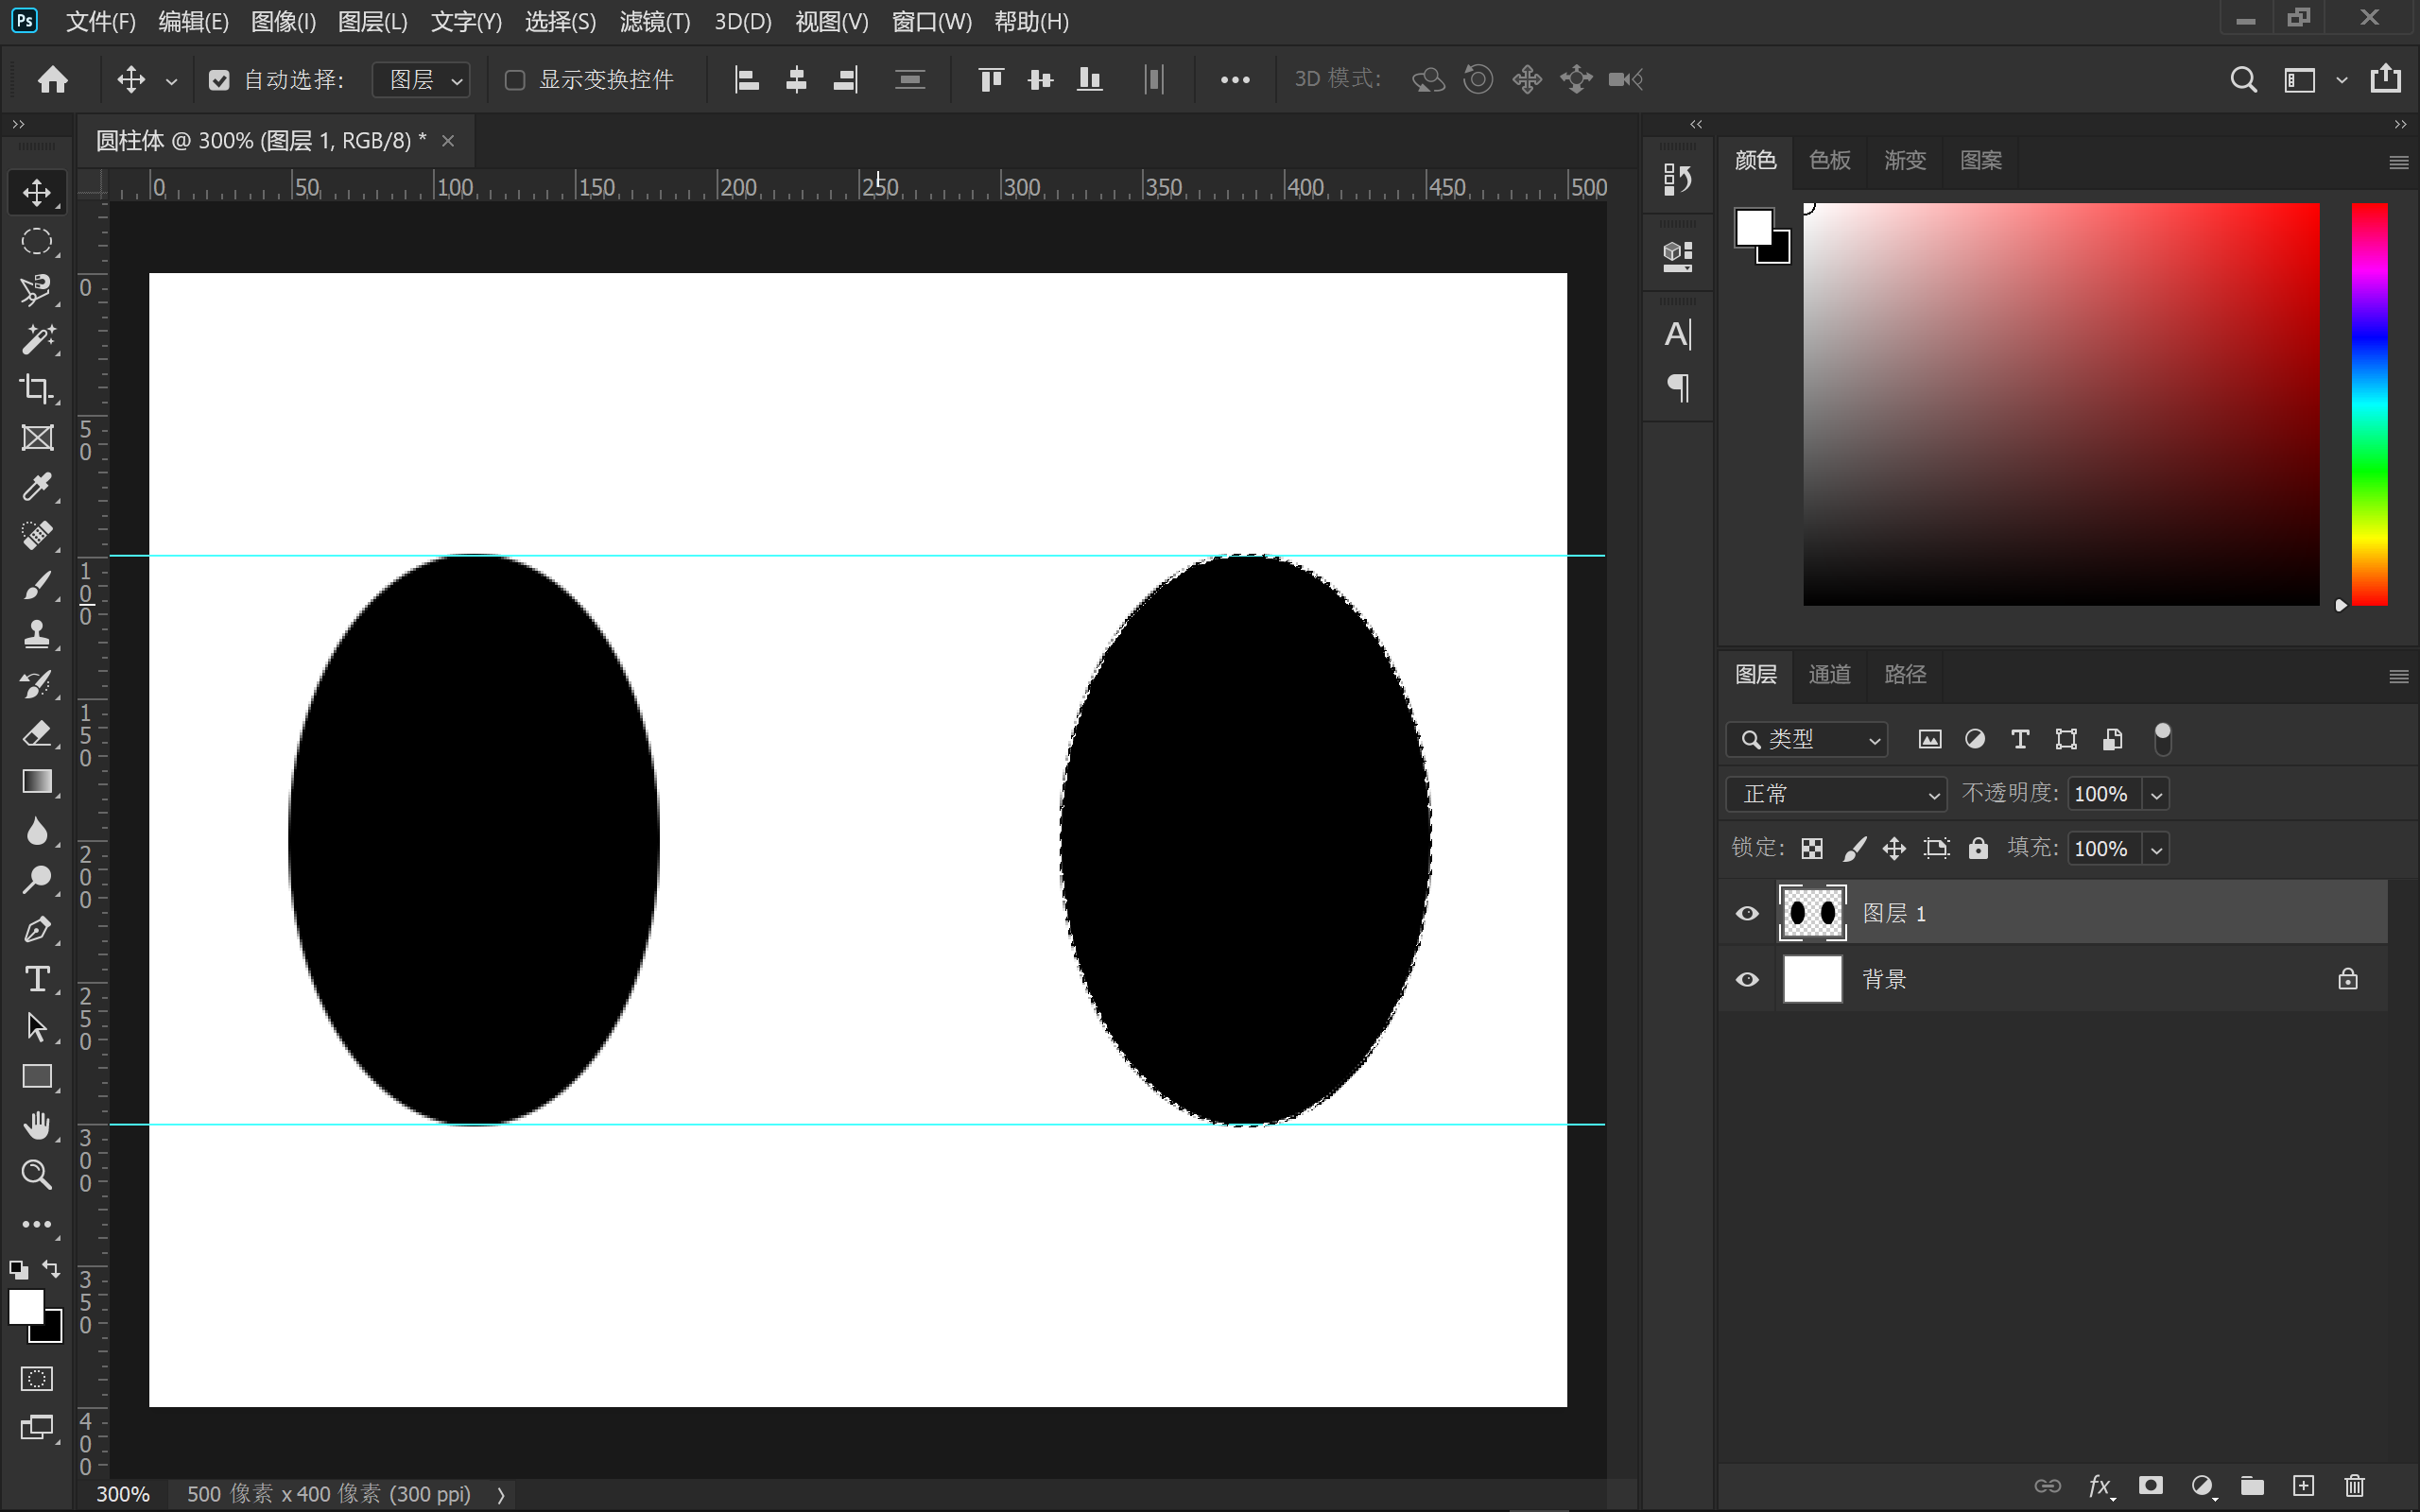
Task: Open the opacity 不透明度 slider arrow
Action: [x=2157, y=795]
